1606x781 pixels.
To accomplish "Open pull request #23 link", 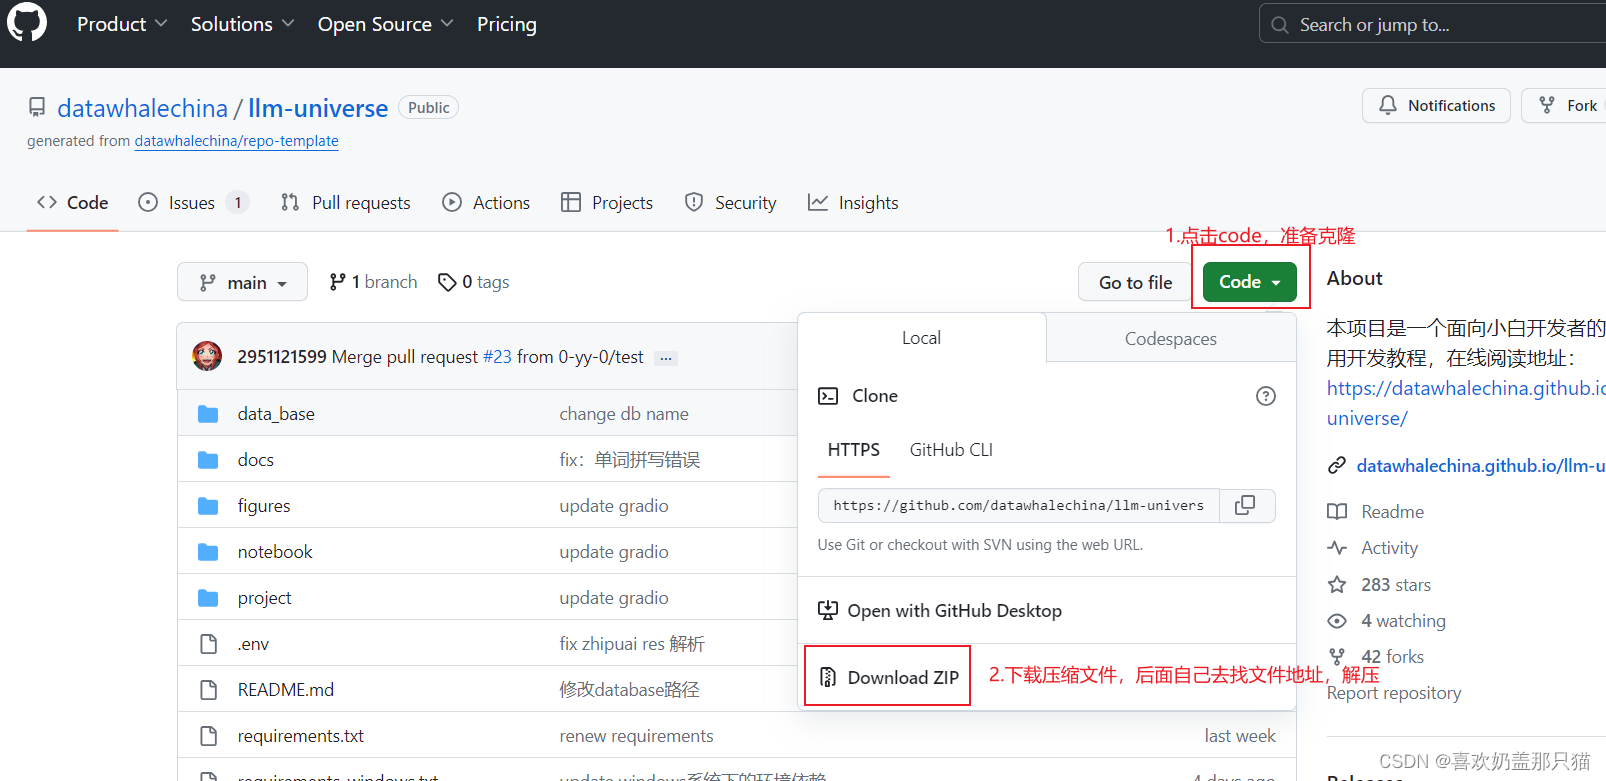I will (x=497, y=357).
